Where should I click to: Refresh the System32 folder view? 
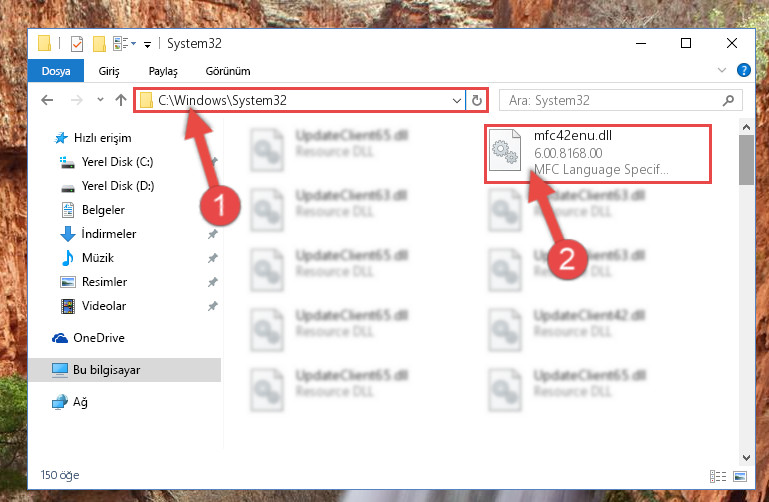point(477,100)
